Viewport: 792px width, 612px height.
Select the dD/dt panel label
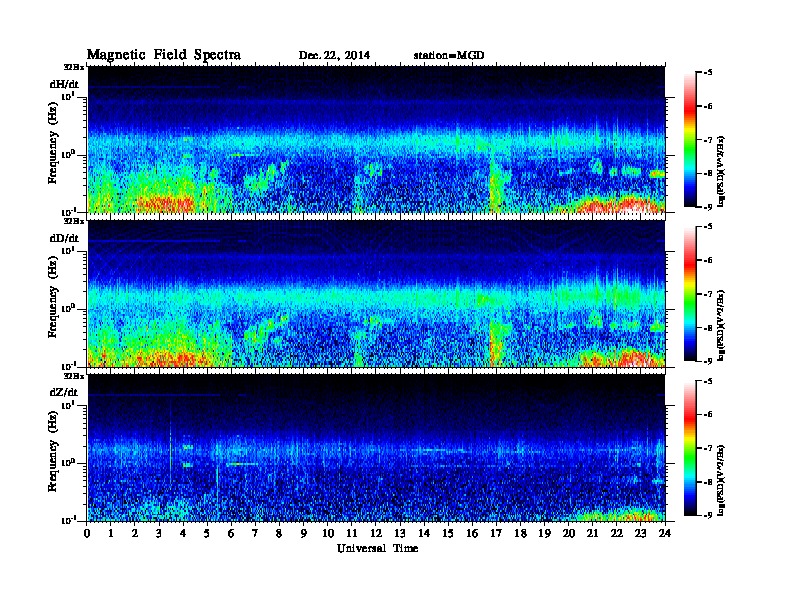click(x=64, y=238)
